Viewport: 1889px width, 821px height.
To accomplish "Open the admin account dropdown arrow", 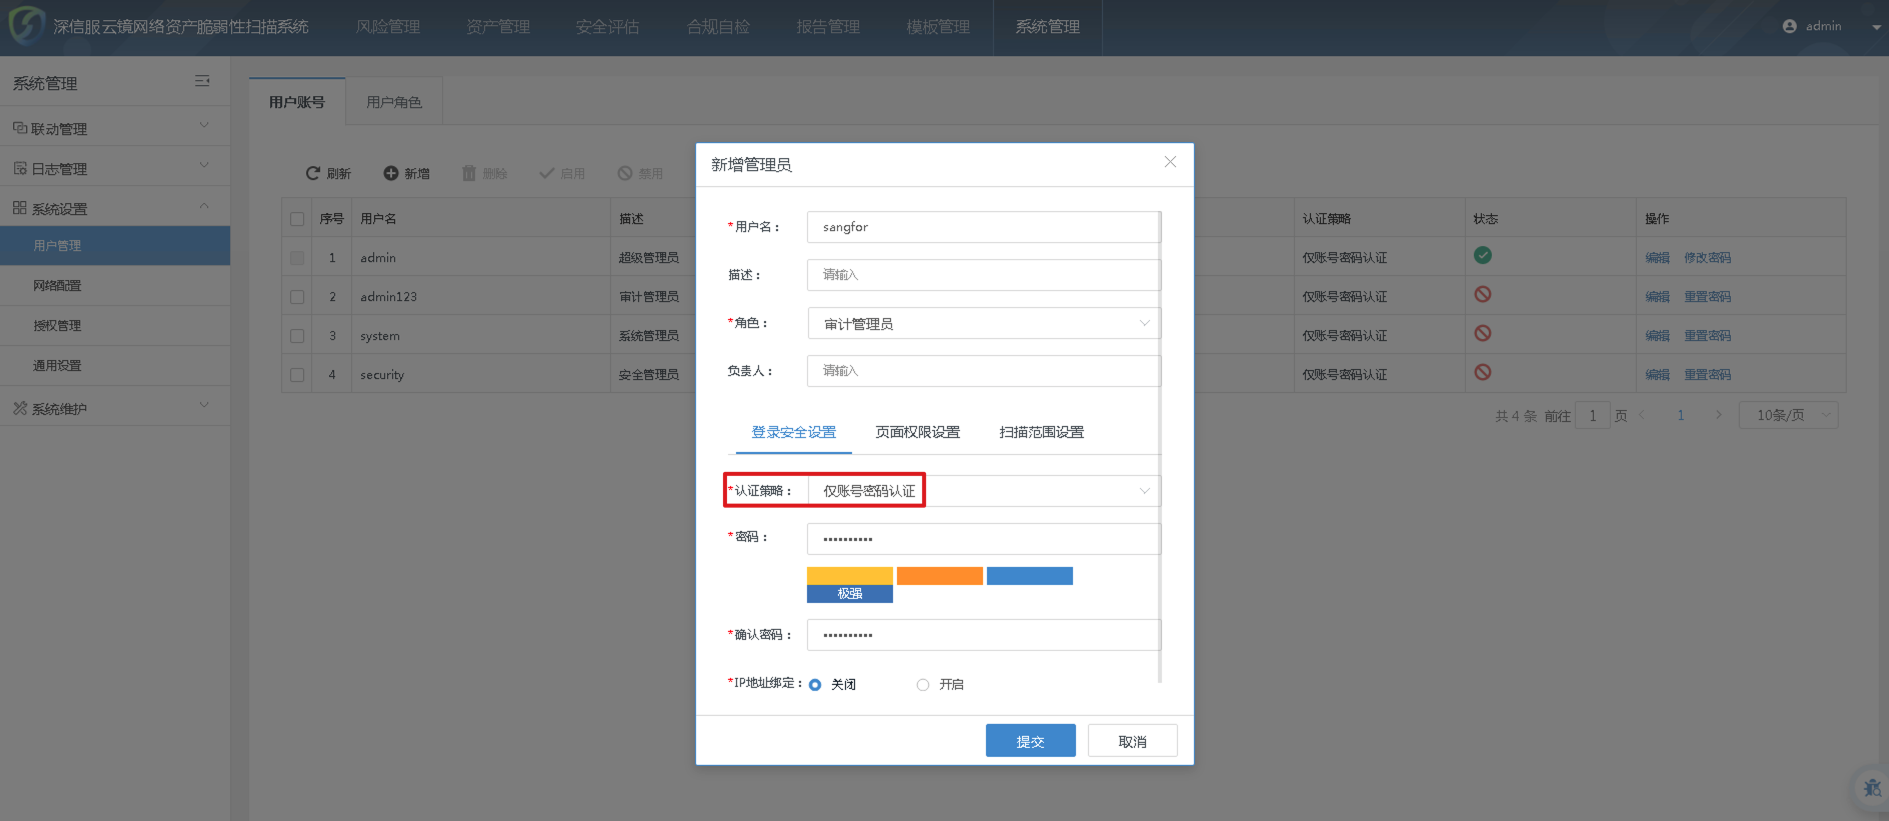I will (1876, 27).
